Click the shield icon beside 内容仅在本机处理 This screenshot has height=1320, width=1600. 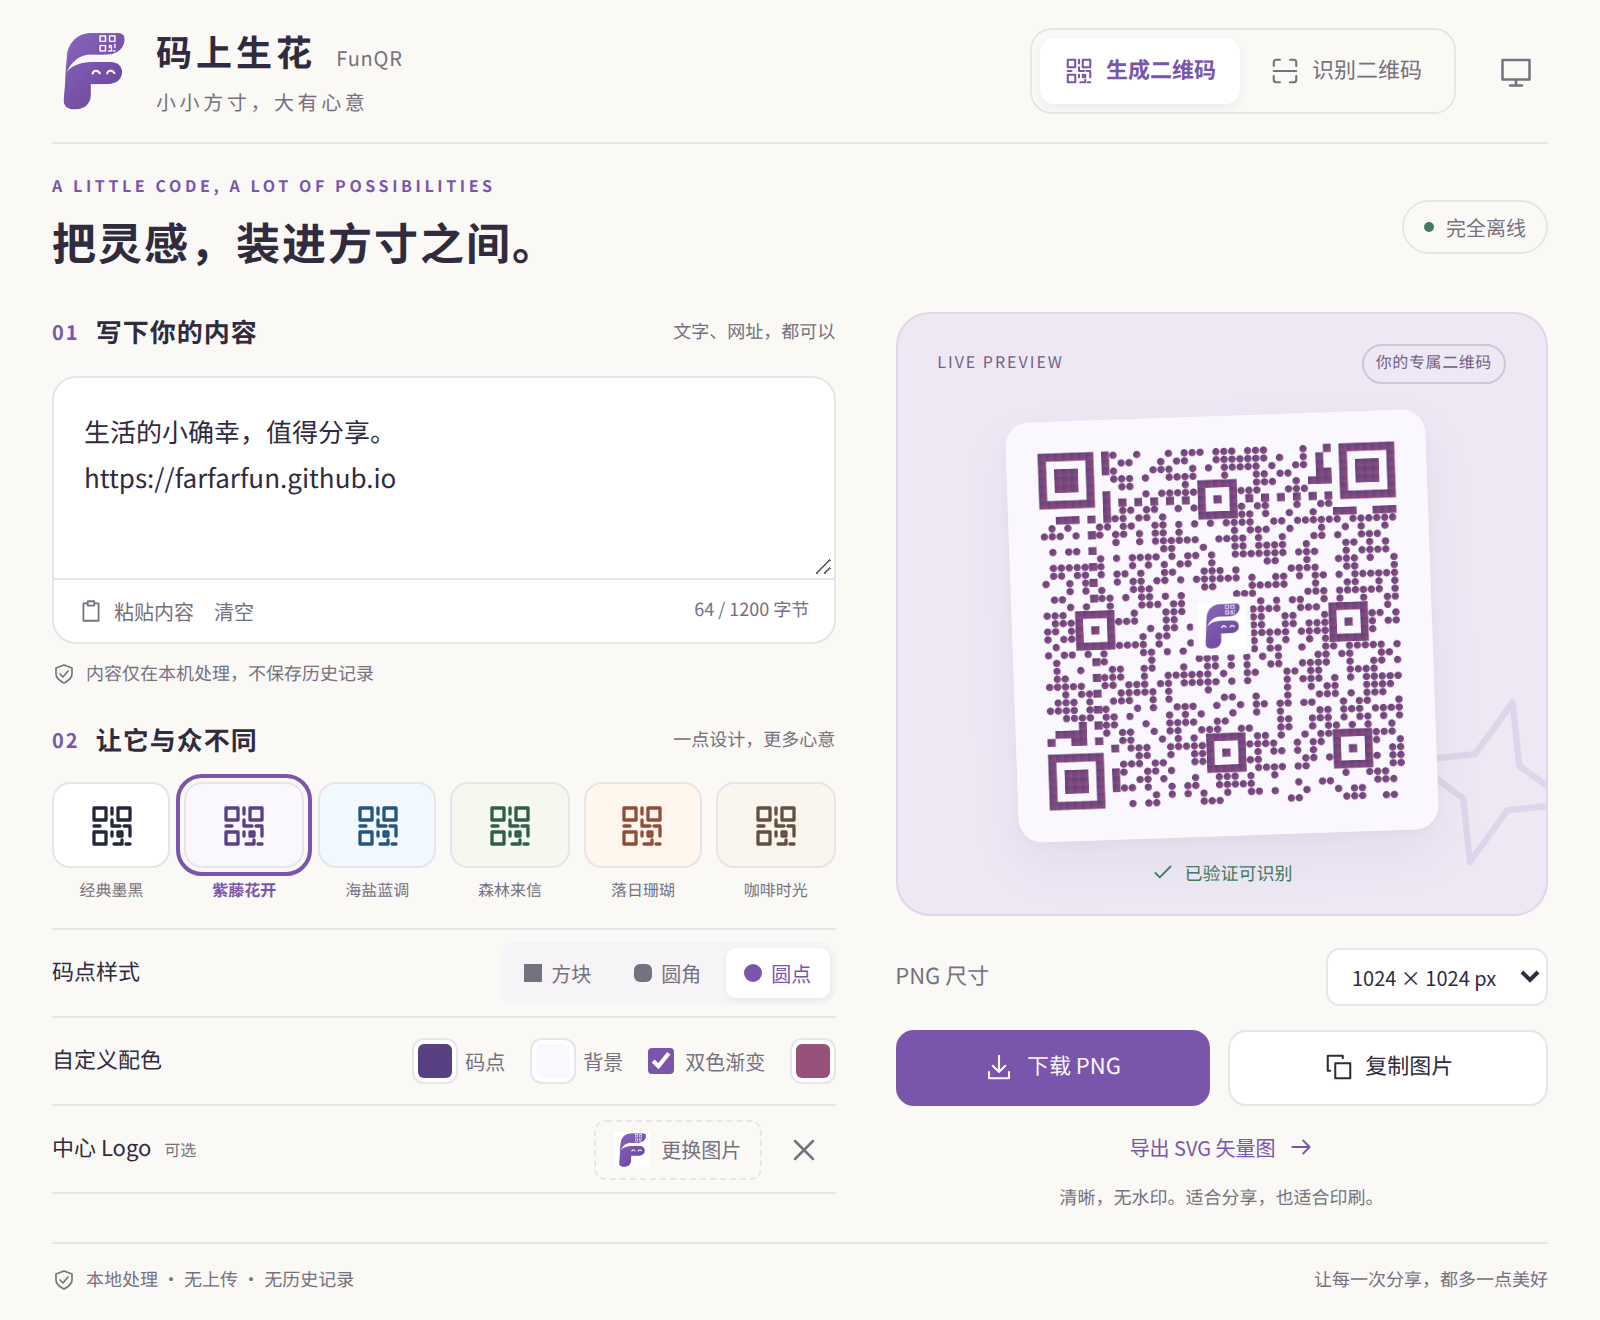64,674
